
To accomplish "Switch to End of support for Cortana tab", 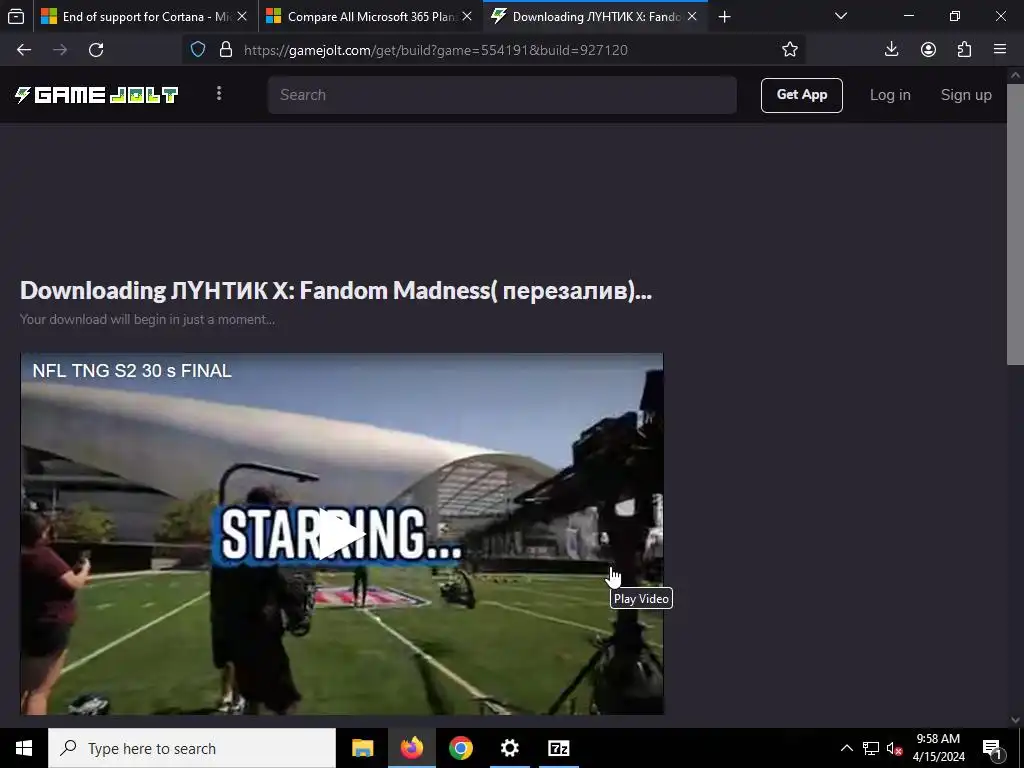I will pos(144,16).
